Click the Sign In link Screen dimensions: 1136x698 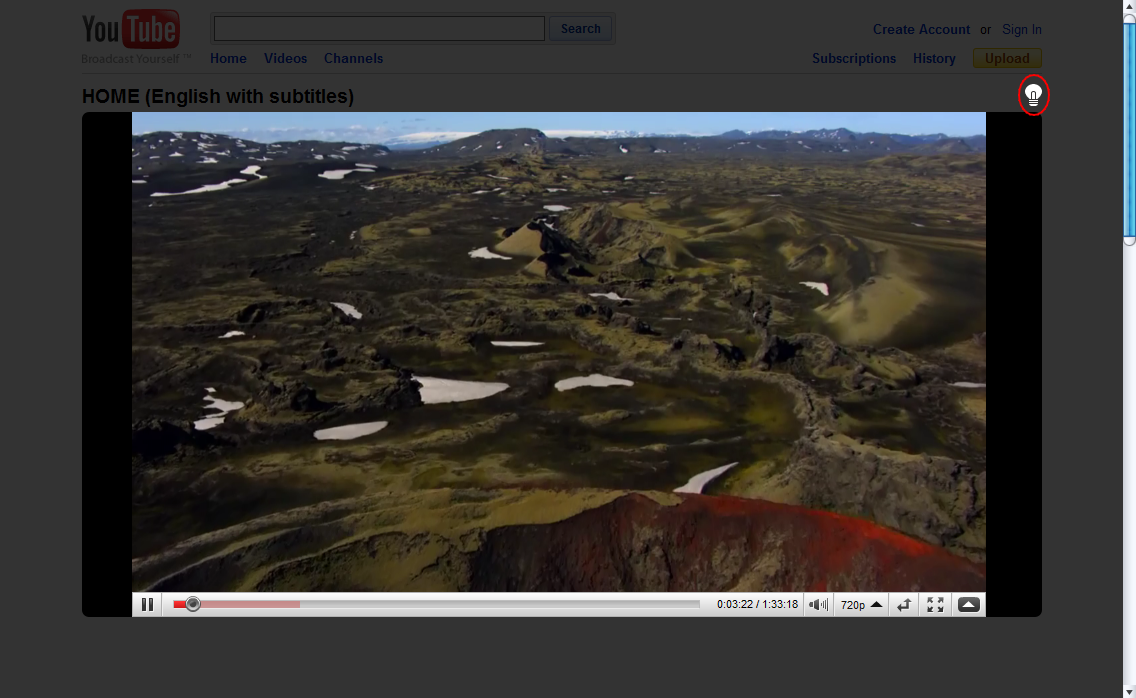click(x=1022, y=30)
